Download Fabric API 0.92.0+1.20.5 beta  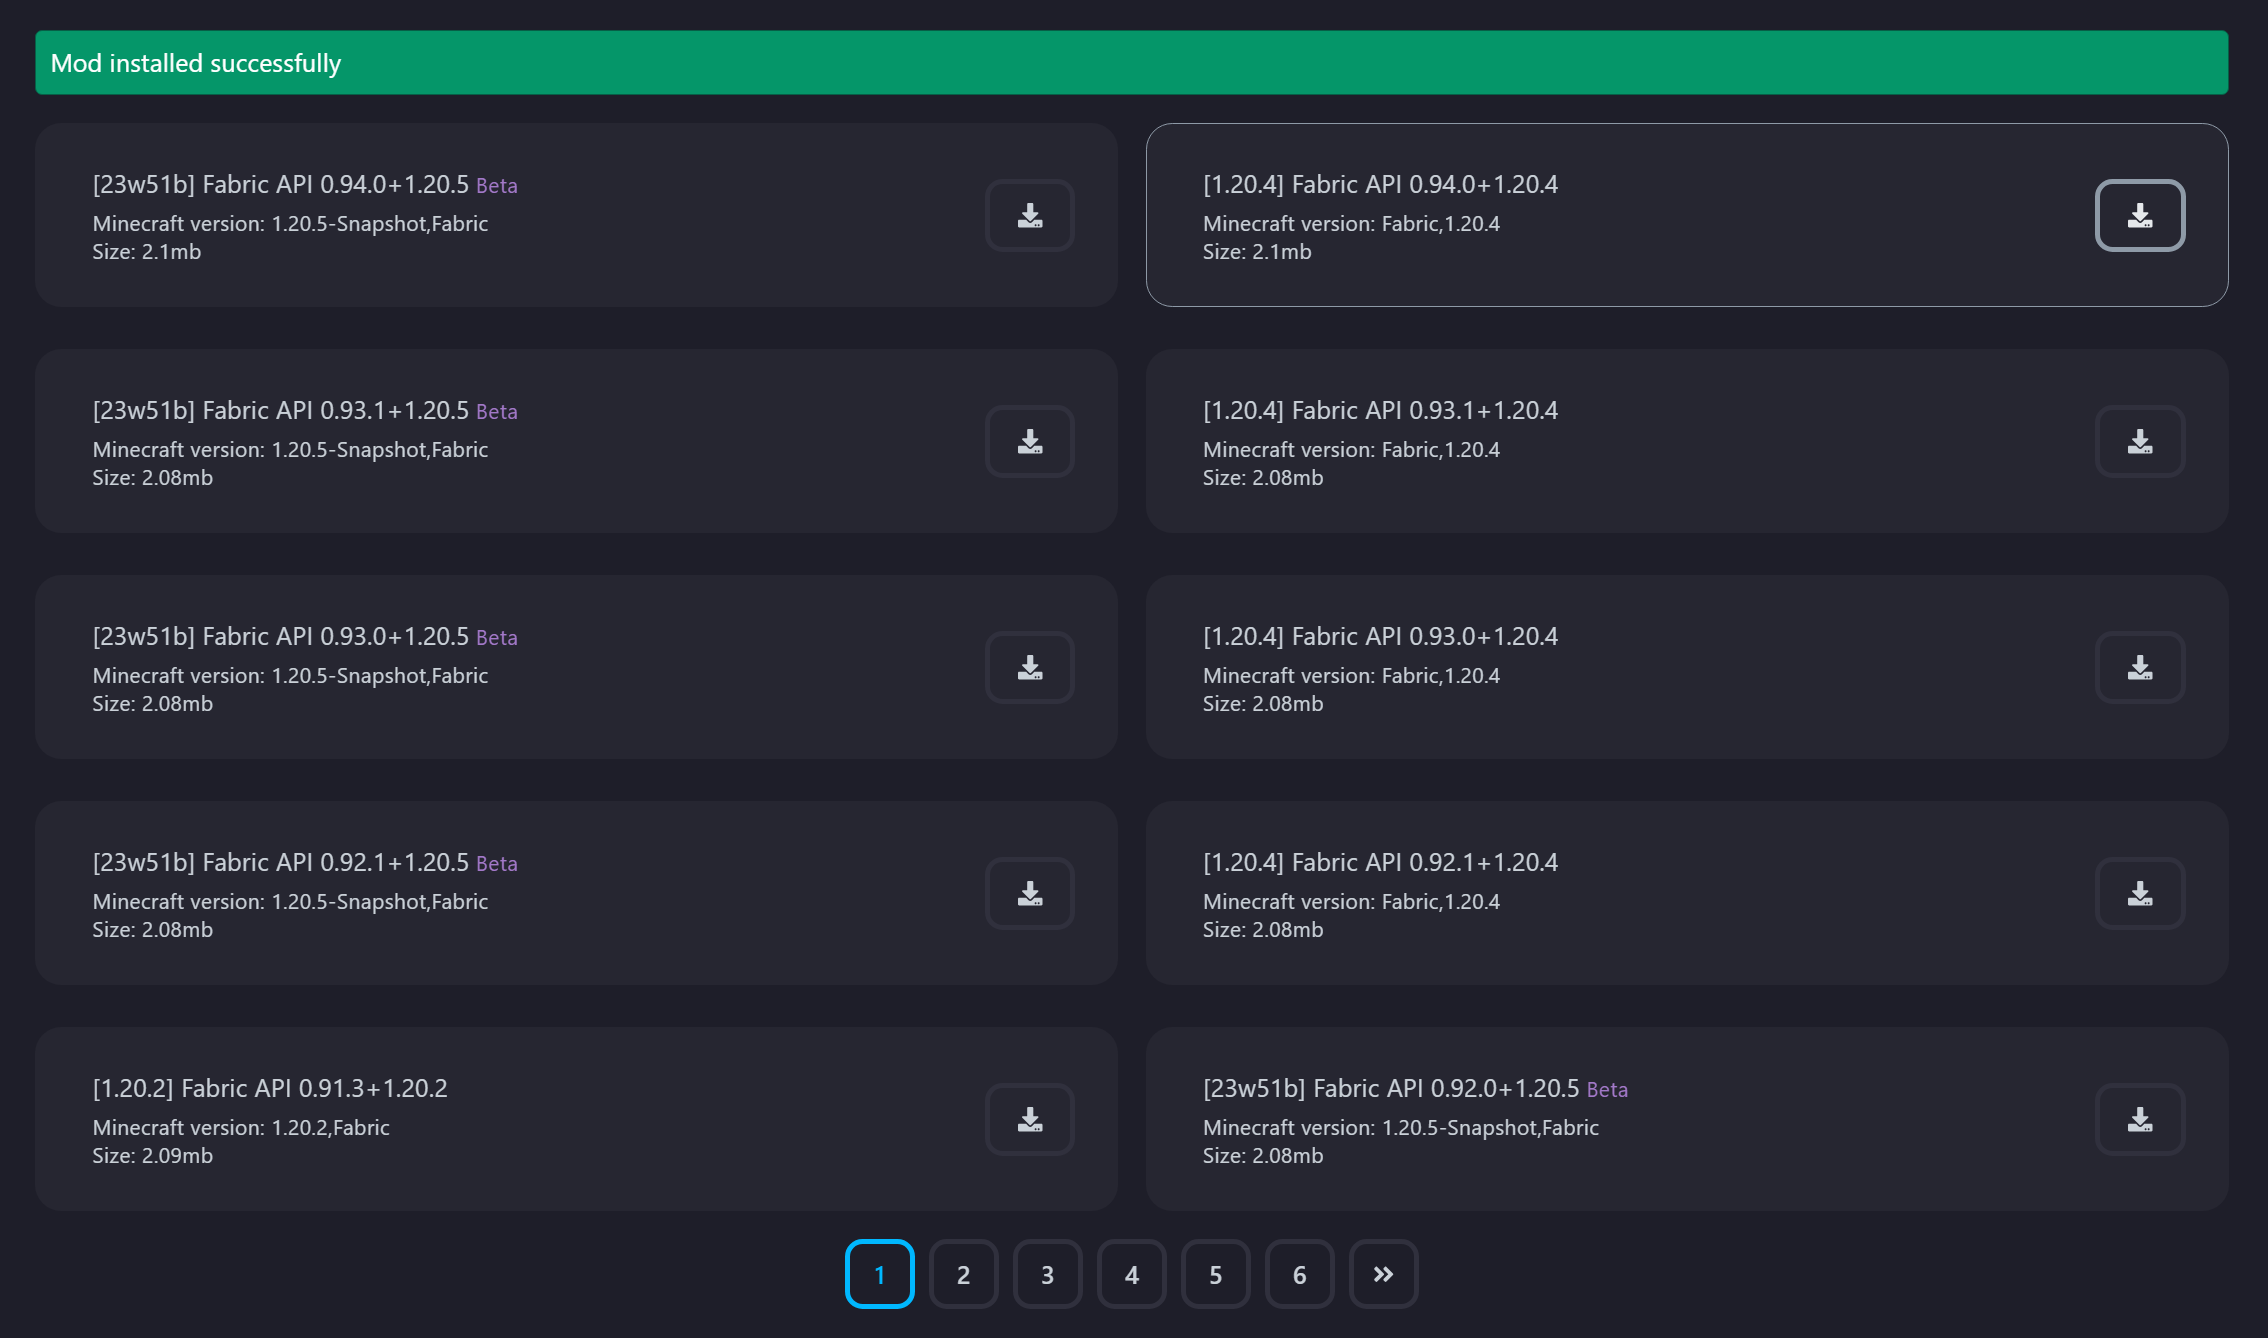[2139, 1119]
